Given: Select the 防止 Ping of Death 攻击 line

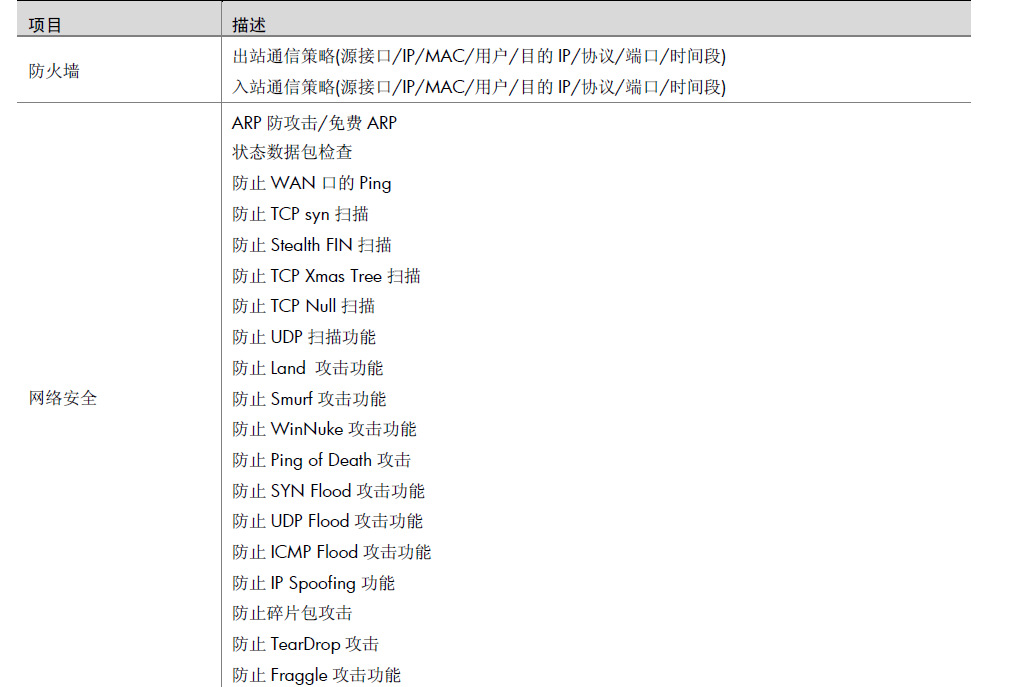Looking at the screenshot, I should [x=322, y=460].
